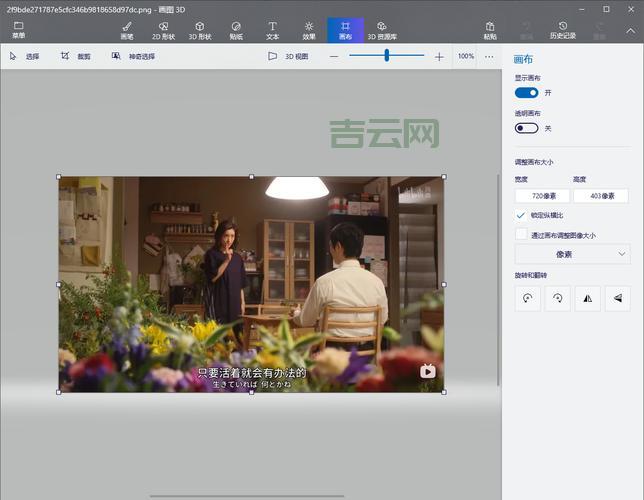Click the 旋转和翻转 label
The height and width of the screenshot is (500, 644).
click(531, 275)
